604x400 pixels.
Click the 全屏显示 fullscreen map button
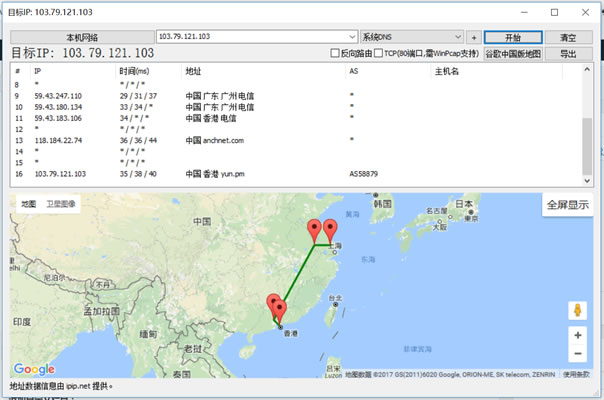(x=567, y=205)
